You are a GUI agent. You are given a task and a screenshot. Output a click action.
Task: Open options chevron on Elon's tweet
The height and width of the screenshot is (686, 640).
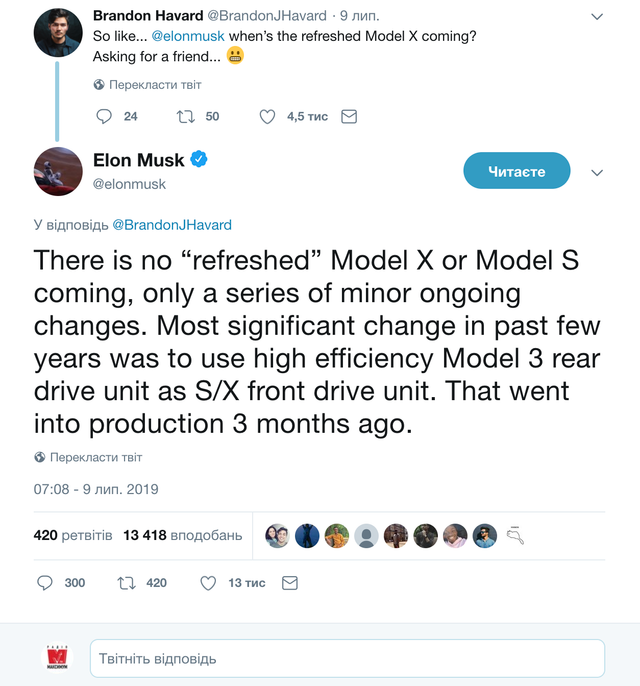(x=597, y=172)
